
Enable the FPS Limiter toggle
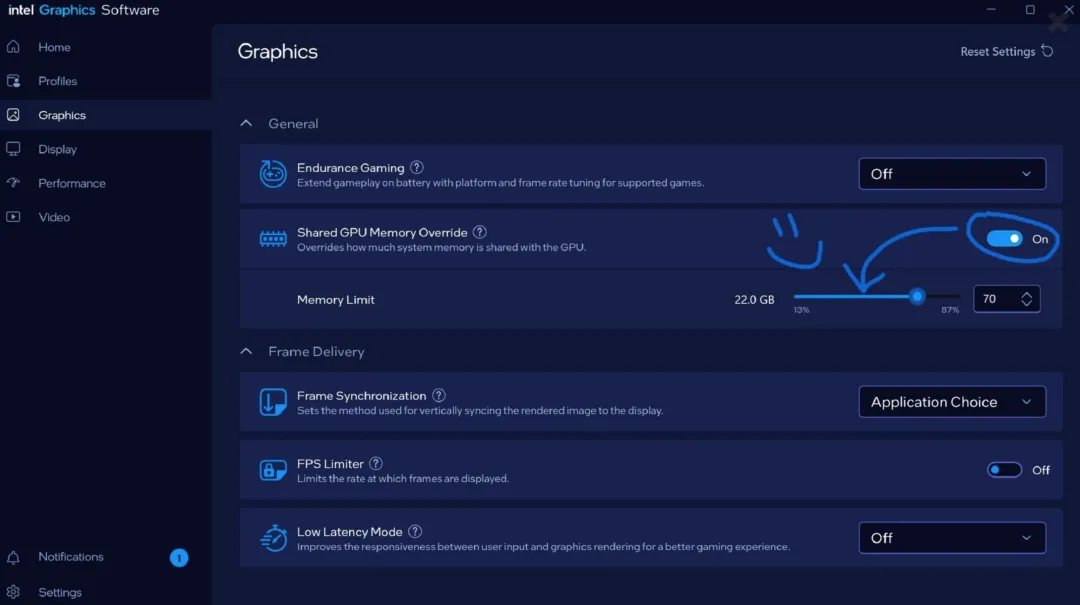[1005, 470]
